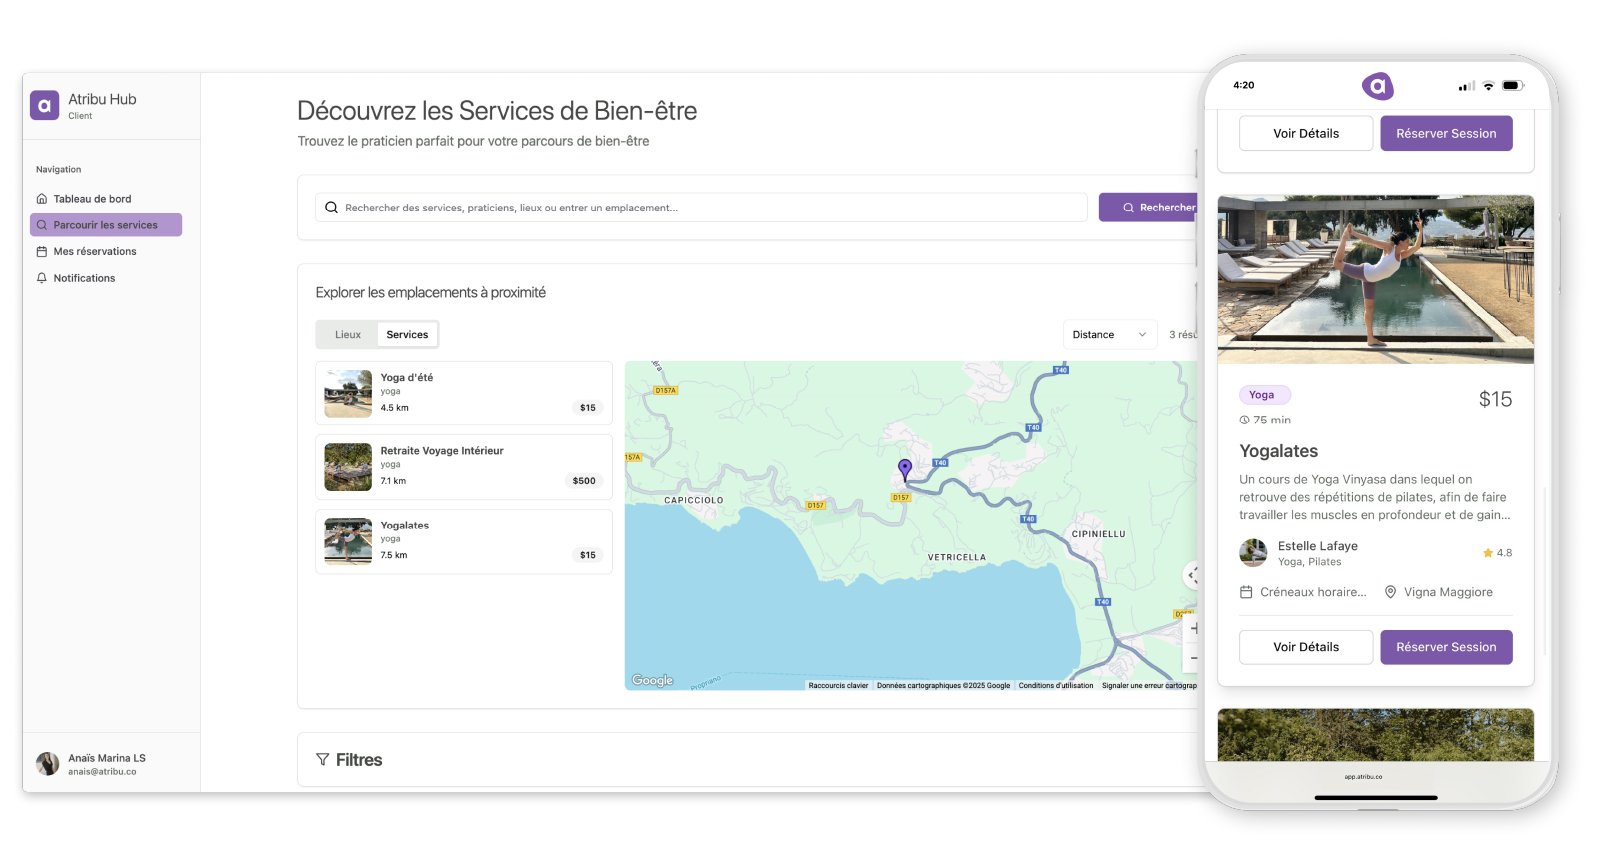Go to Mes réservations
This screenshot has height=844, width=1600.
[95, 252]
